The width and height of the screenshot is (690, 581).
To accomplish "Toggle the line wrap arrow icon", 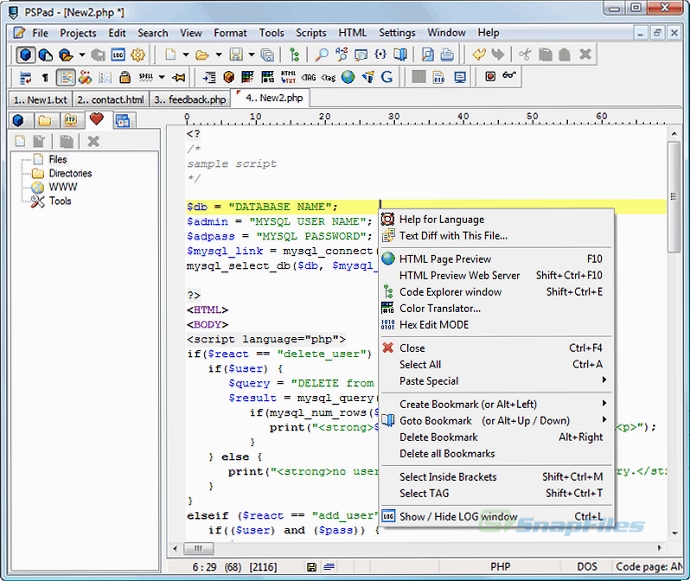I will (x=25, y=77).
